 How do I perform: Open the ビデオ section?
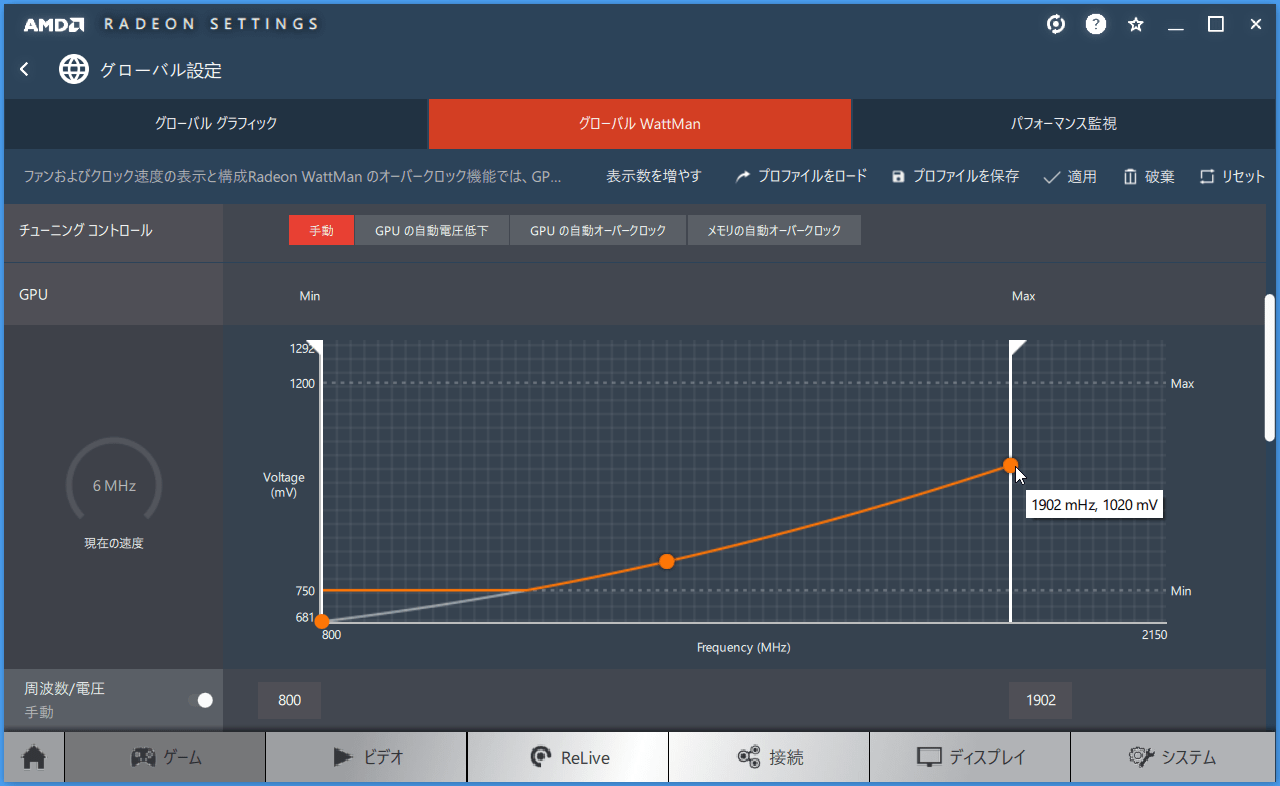click(366, 757)
